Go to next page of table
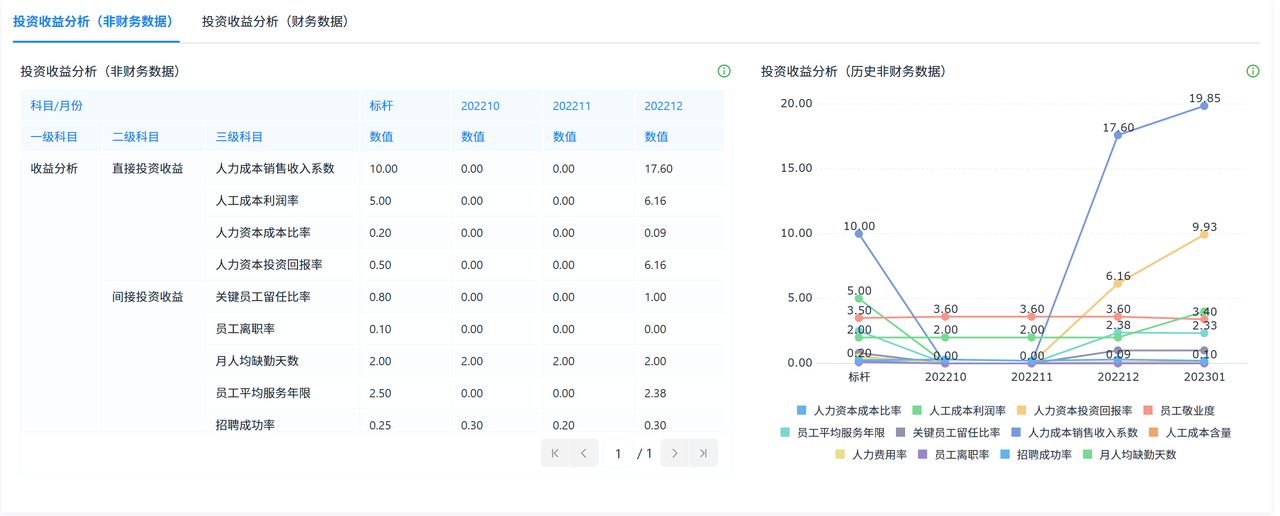 (x=675, y=453)
